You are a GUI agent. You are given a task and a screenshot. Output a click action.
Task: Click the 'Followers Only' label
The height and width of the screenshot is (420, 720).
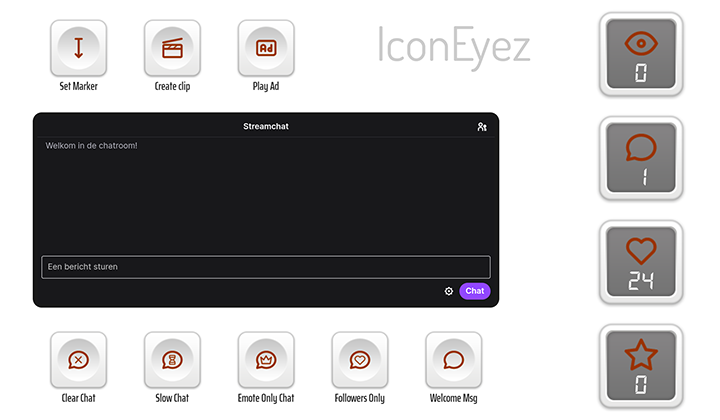click(x=360, y=398)
